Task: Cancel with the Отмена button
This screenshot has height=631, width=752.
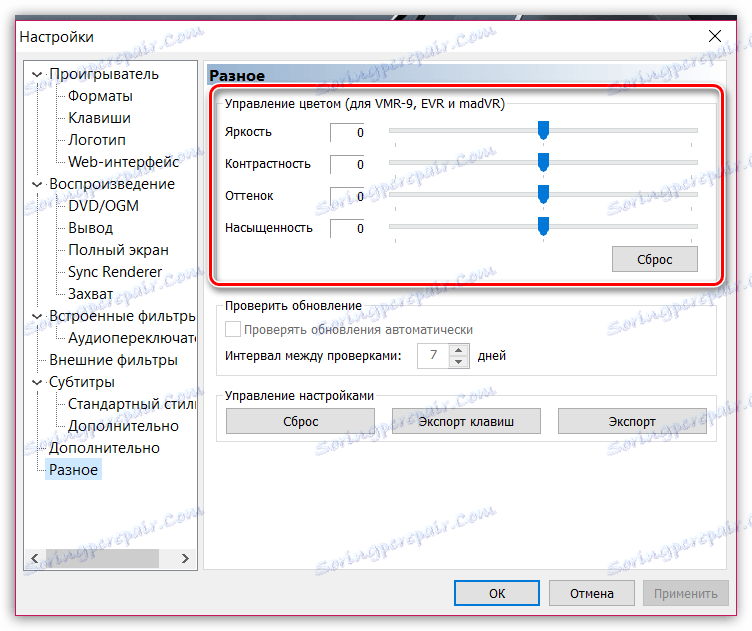Action: coord(592,593)
